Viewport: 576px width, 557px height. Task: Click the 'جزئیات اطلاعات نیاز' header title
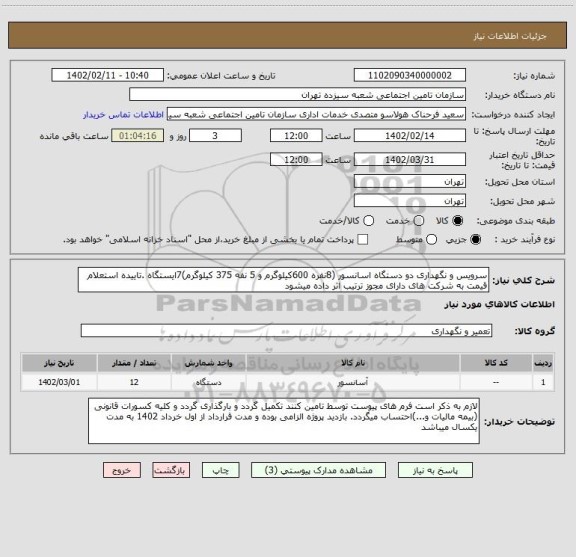[510, 36]
